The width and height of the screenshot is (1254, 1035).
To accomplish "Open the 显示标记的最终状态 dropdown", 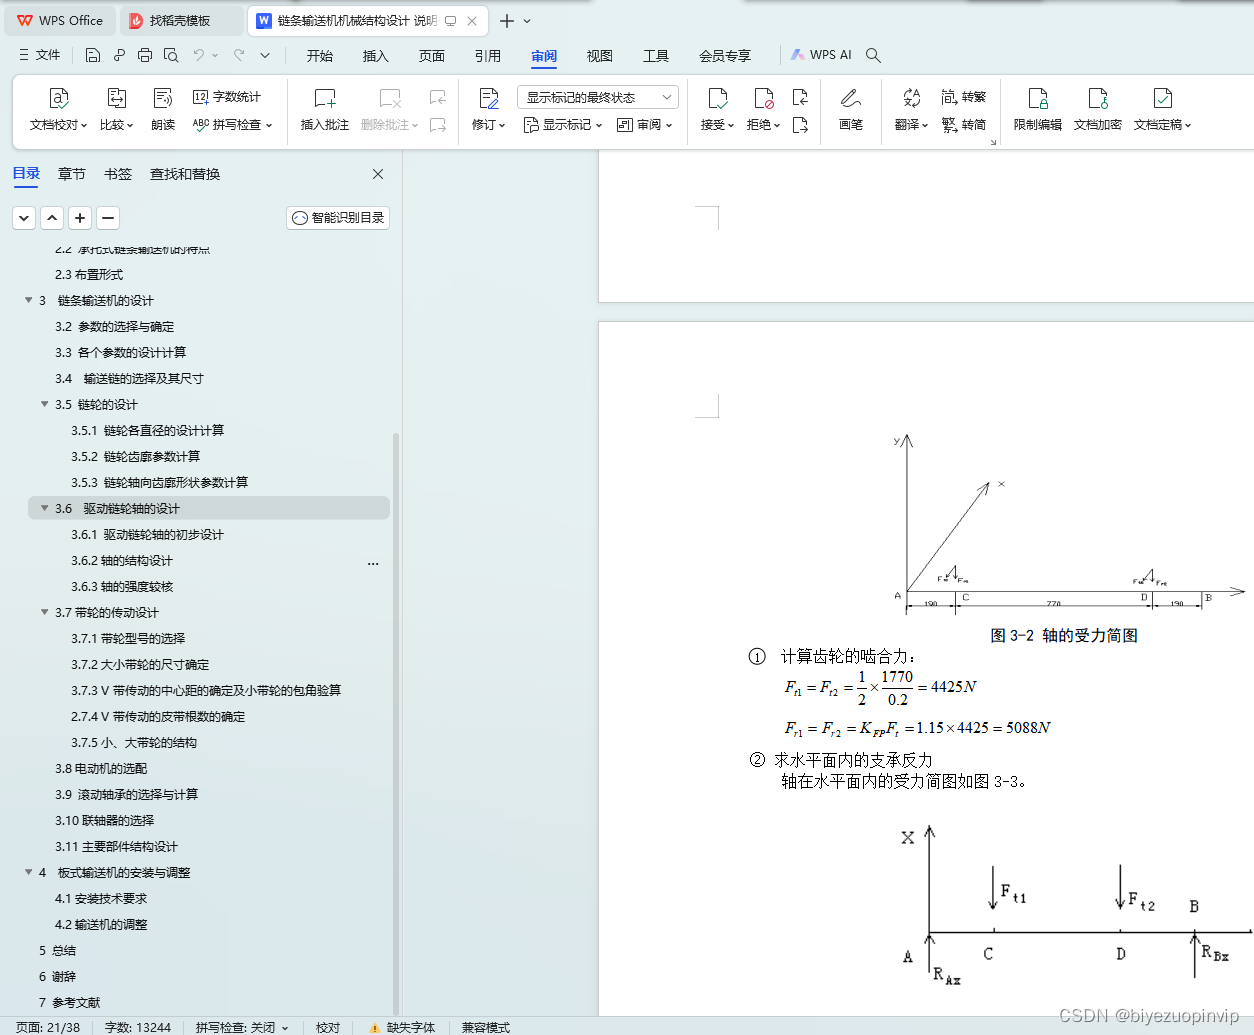I will 598,97.
